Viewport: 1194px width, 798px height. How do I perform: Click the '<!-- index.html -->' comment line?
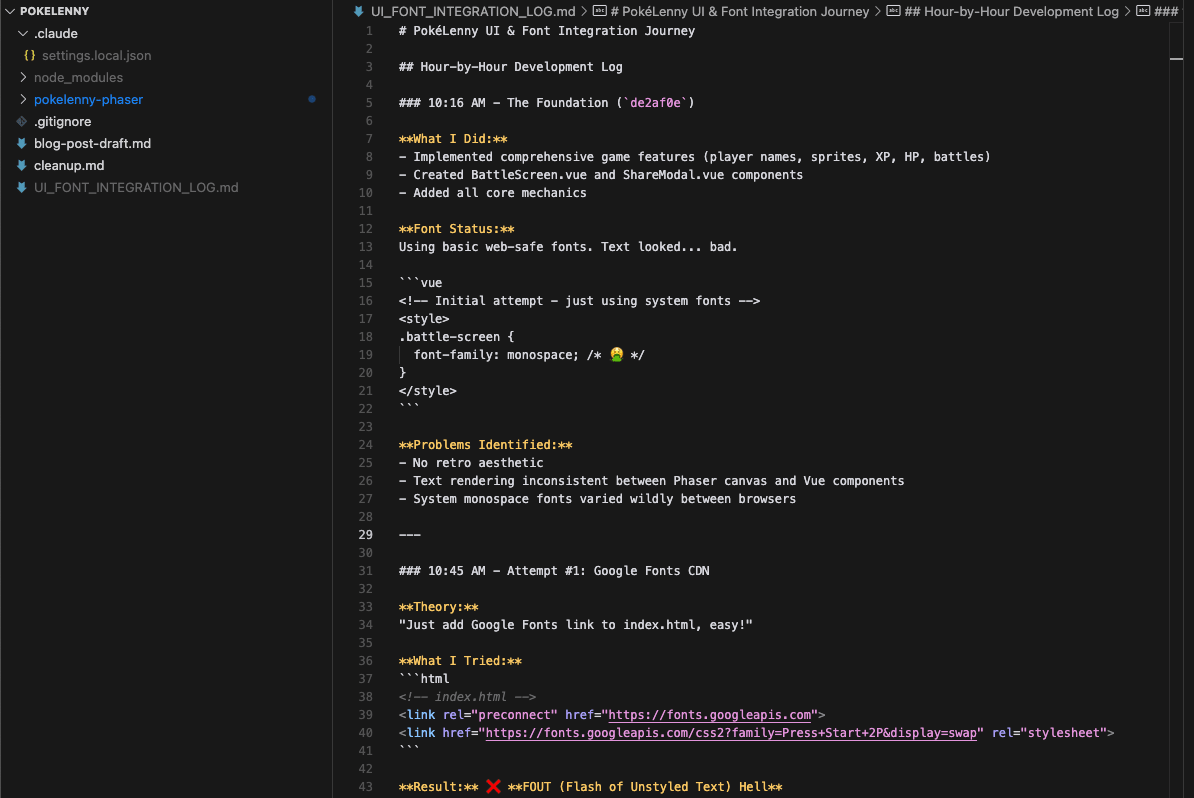(467, 697)
